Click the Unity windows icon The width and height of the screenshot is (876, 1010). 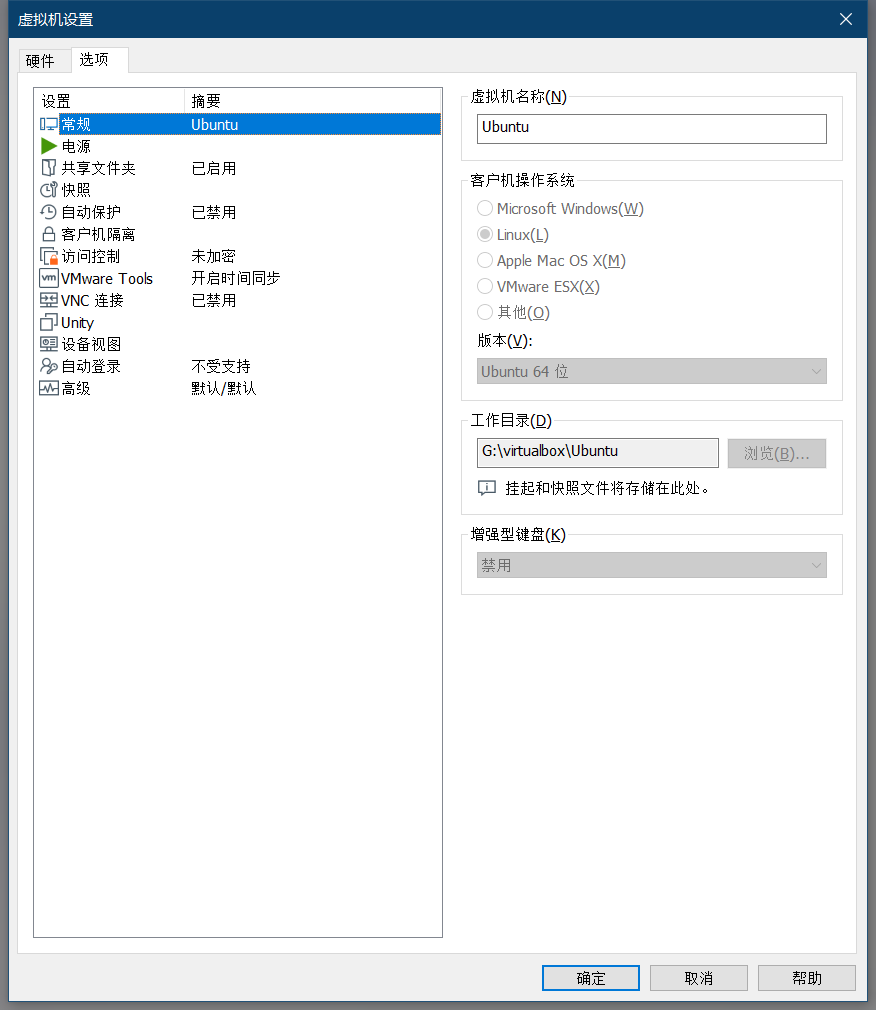pos(49,322)
